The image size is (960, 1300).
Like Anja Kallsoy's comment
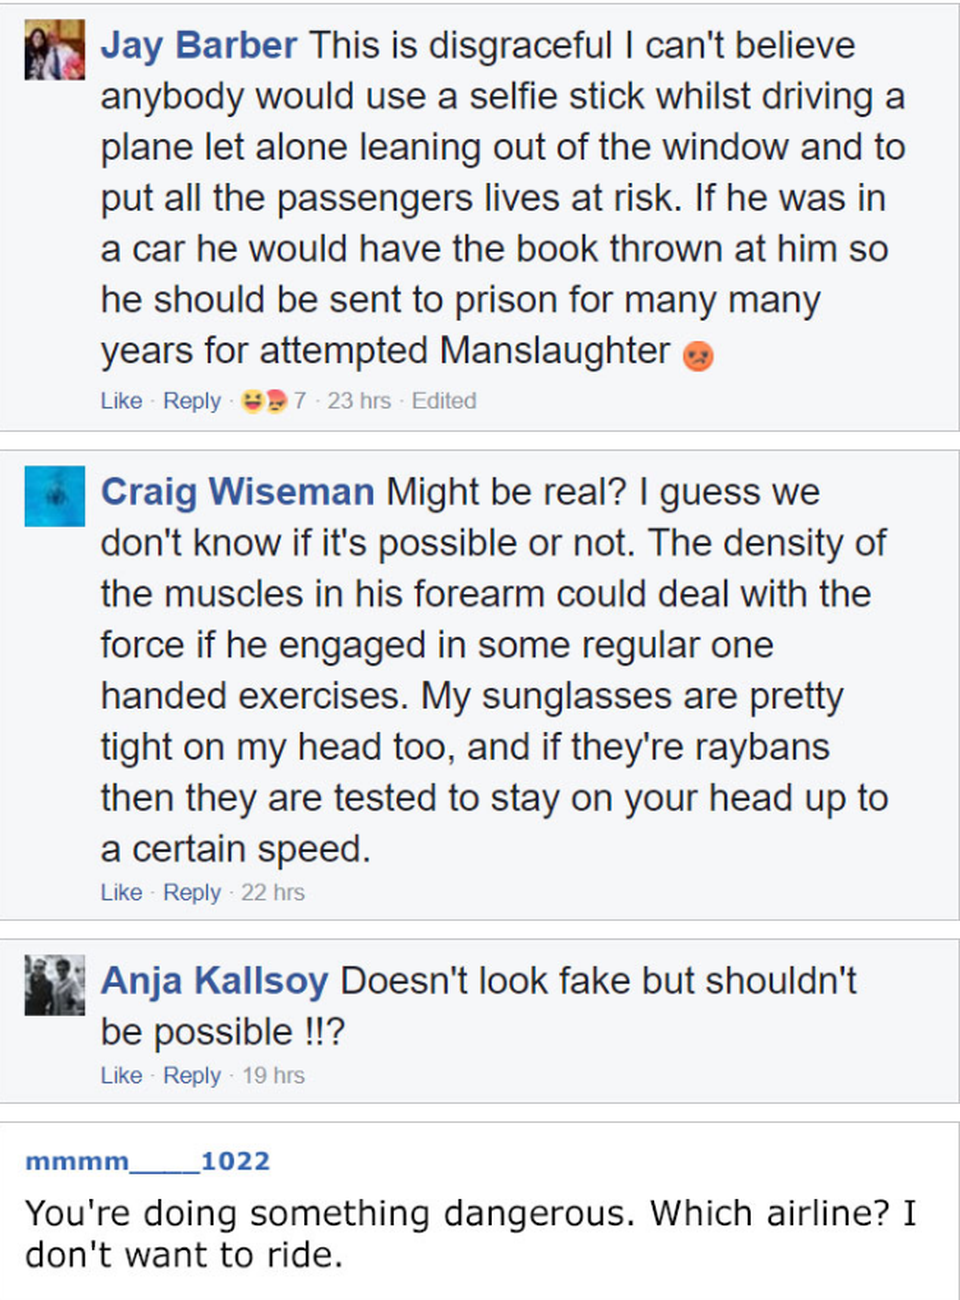click(x=121, y=1075)
